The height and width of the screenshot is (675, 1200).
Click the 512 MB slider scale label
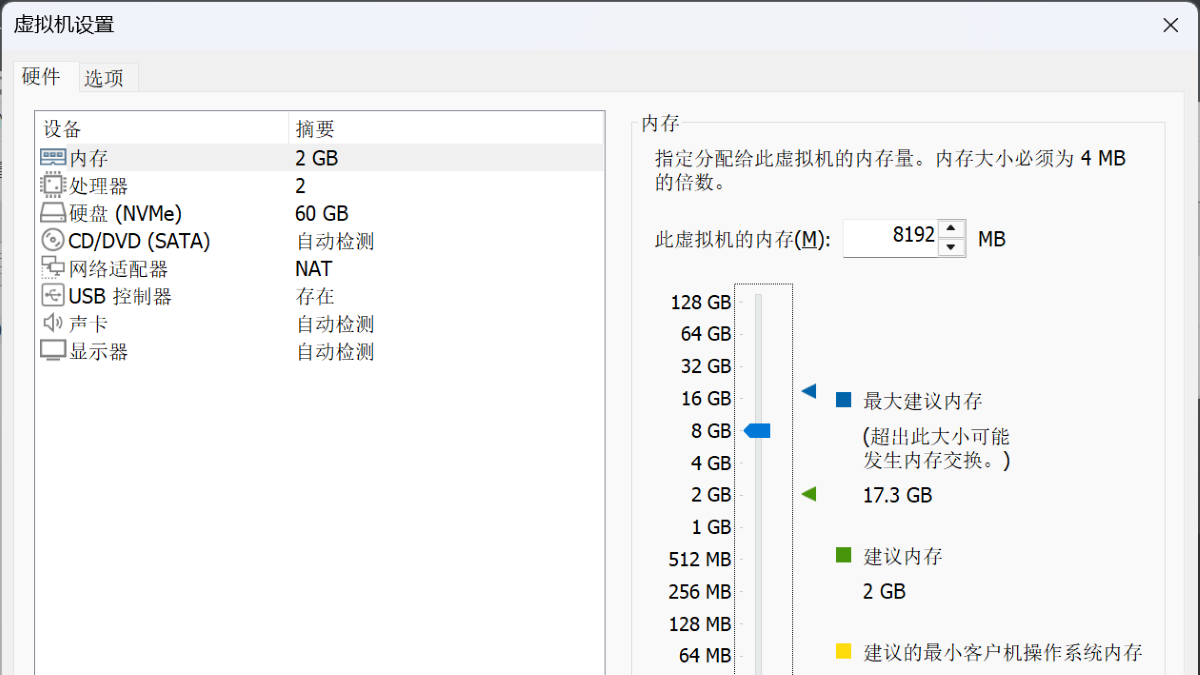pyautogui.click(x=700, y=559)
